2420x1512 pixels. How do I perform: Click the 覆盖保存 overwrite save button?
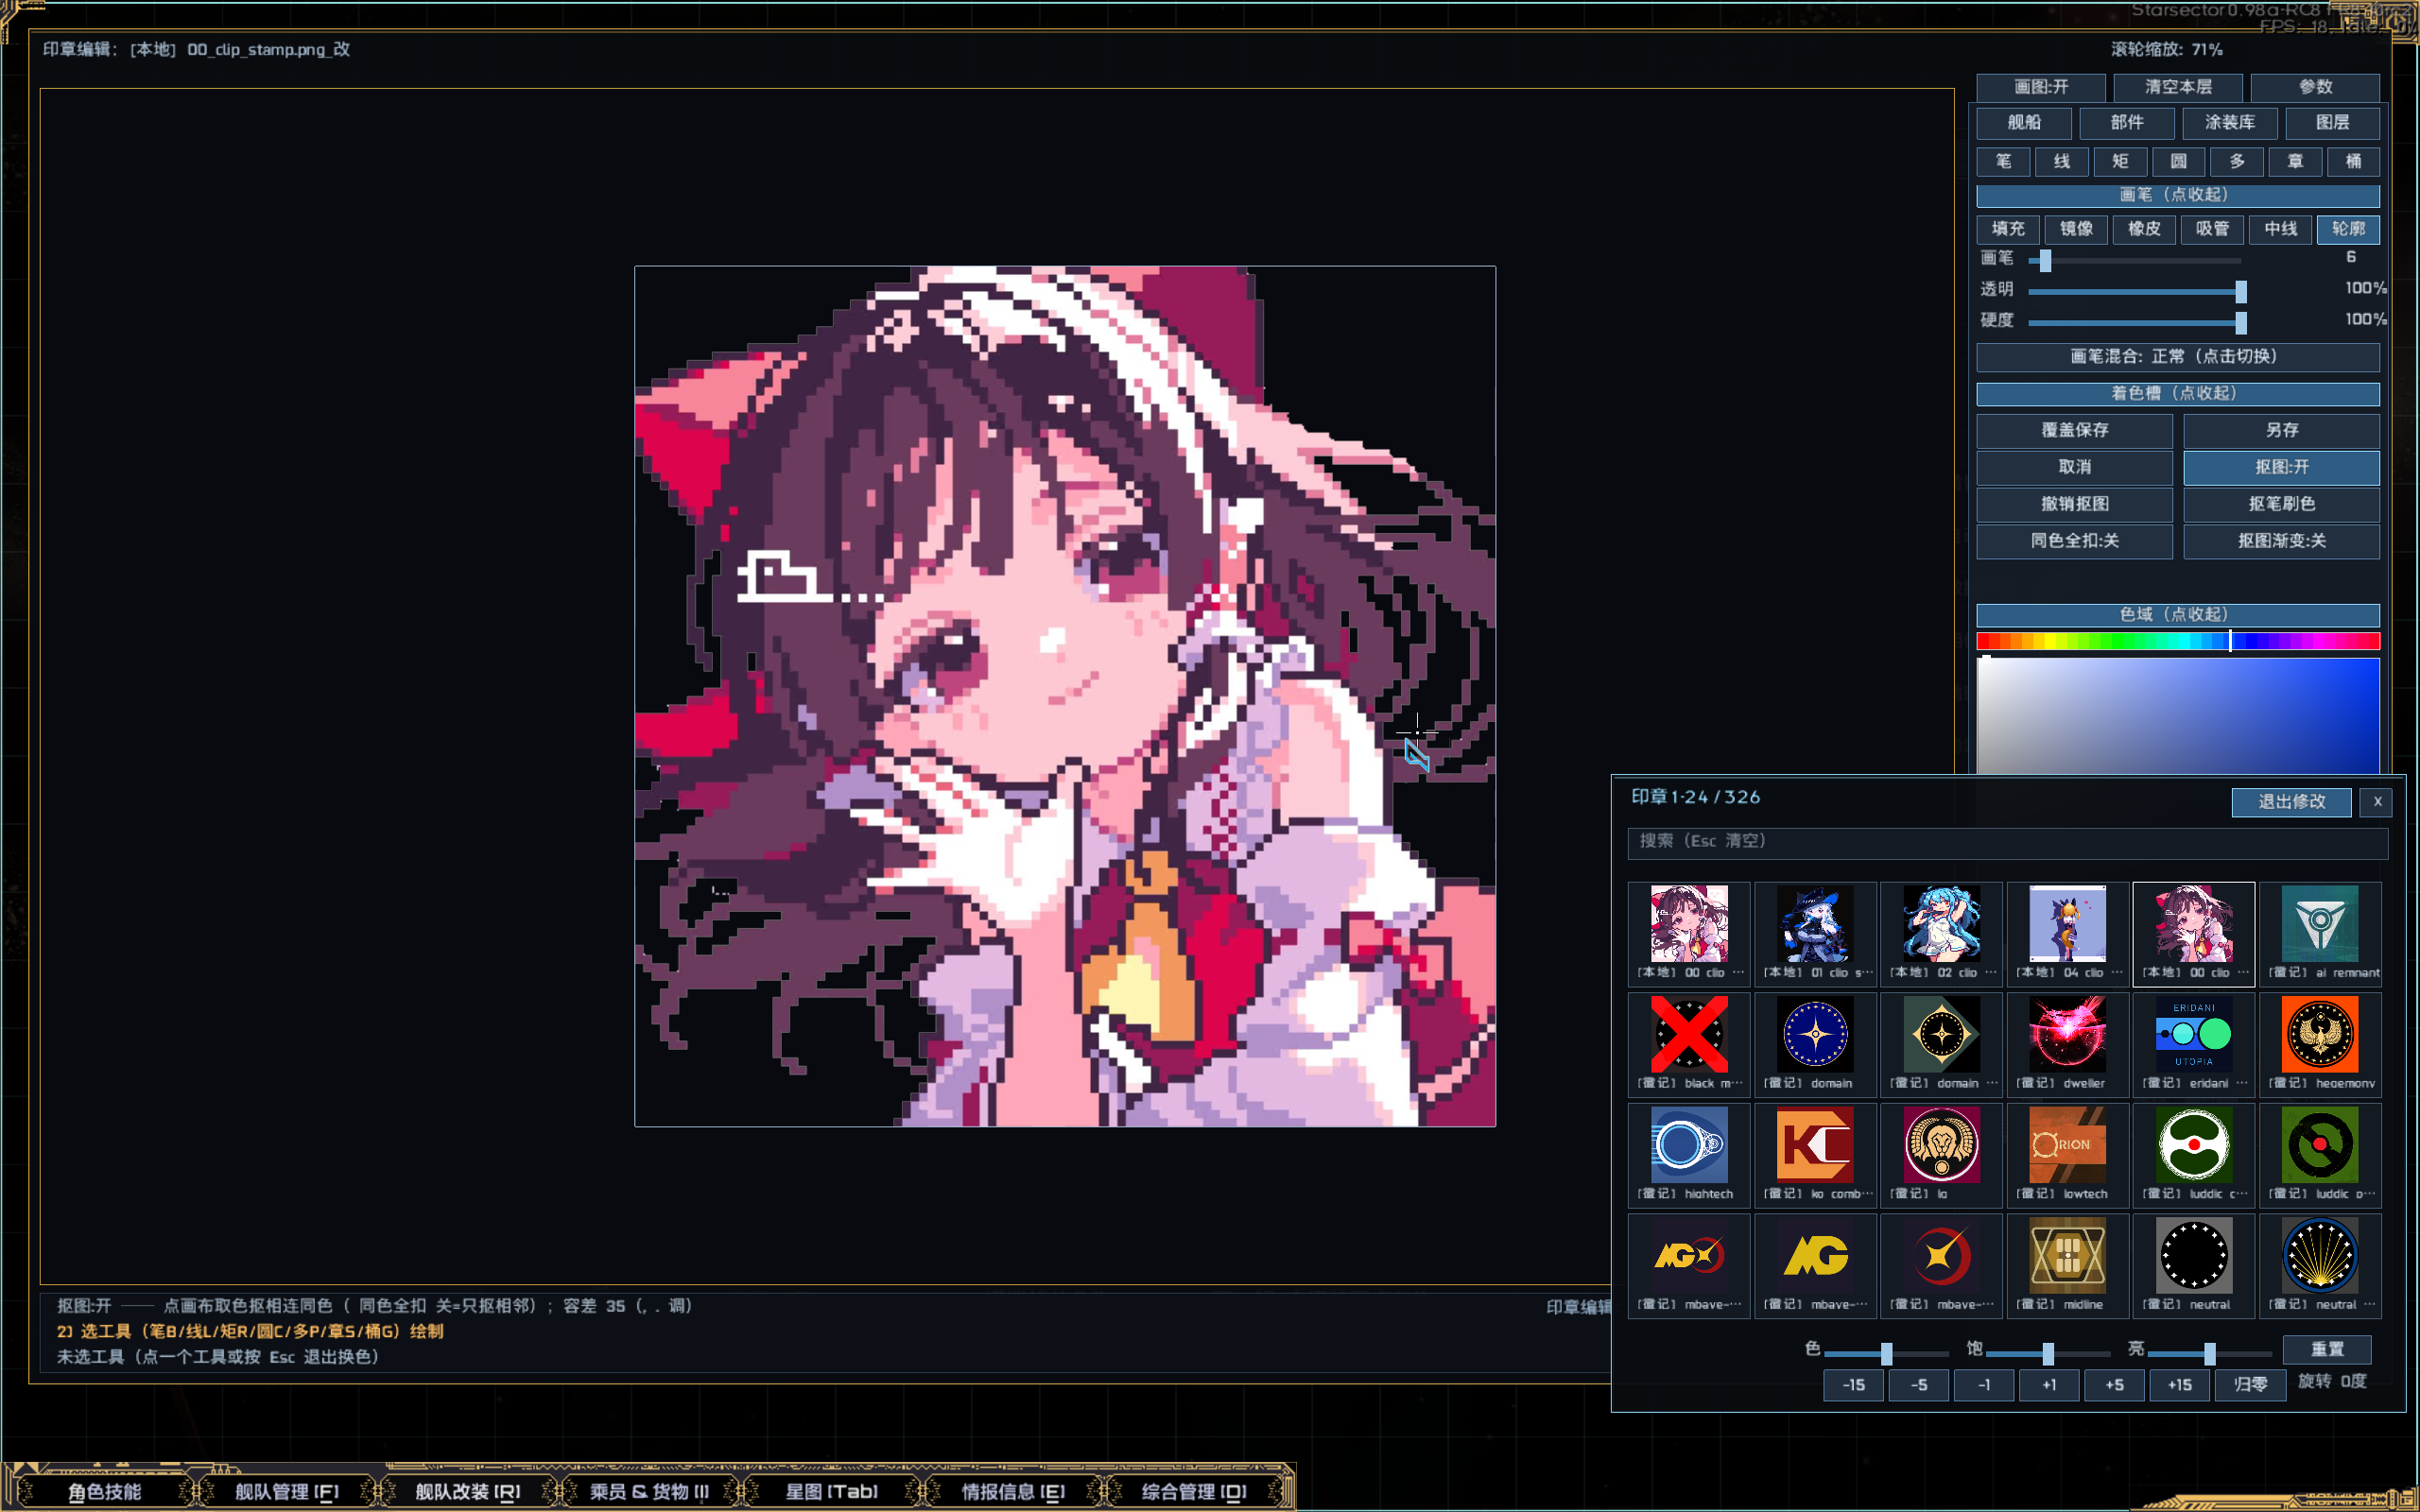tap(2074, 430)
